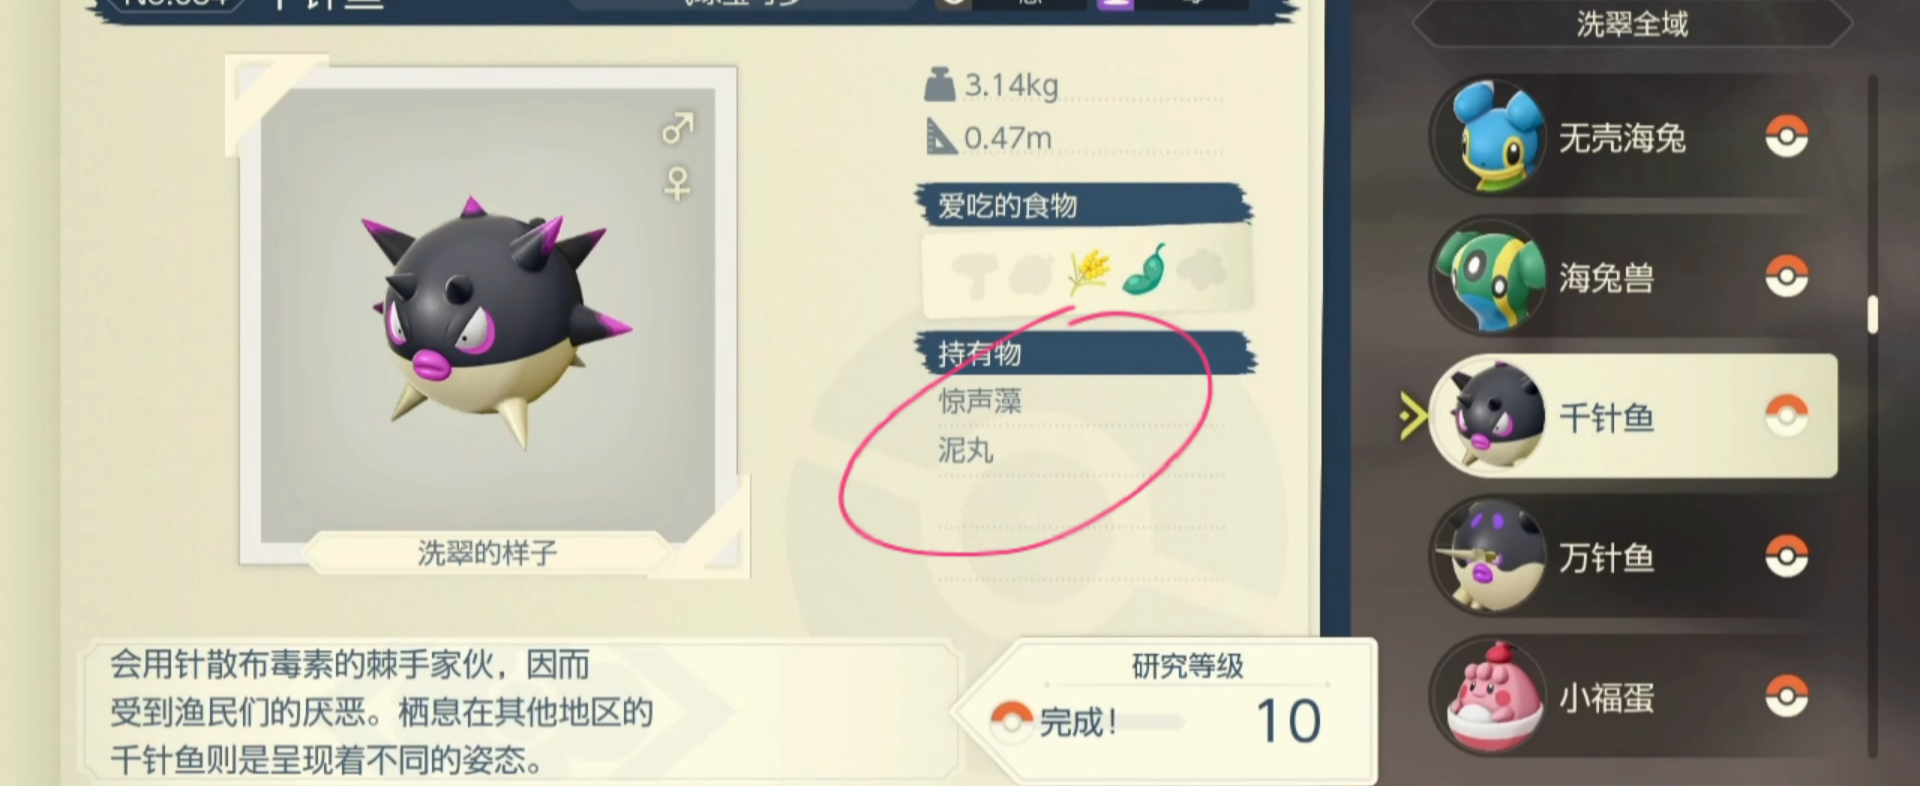The width and height of the screenshot is (1920, 786).
Task: Click the 惊声藻 held item entry
Action: pos(980,402)
